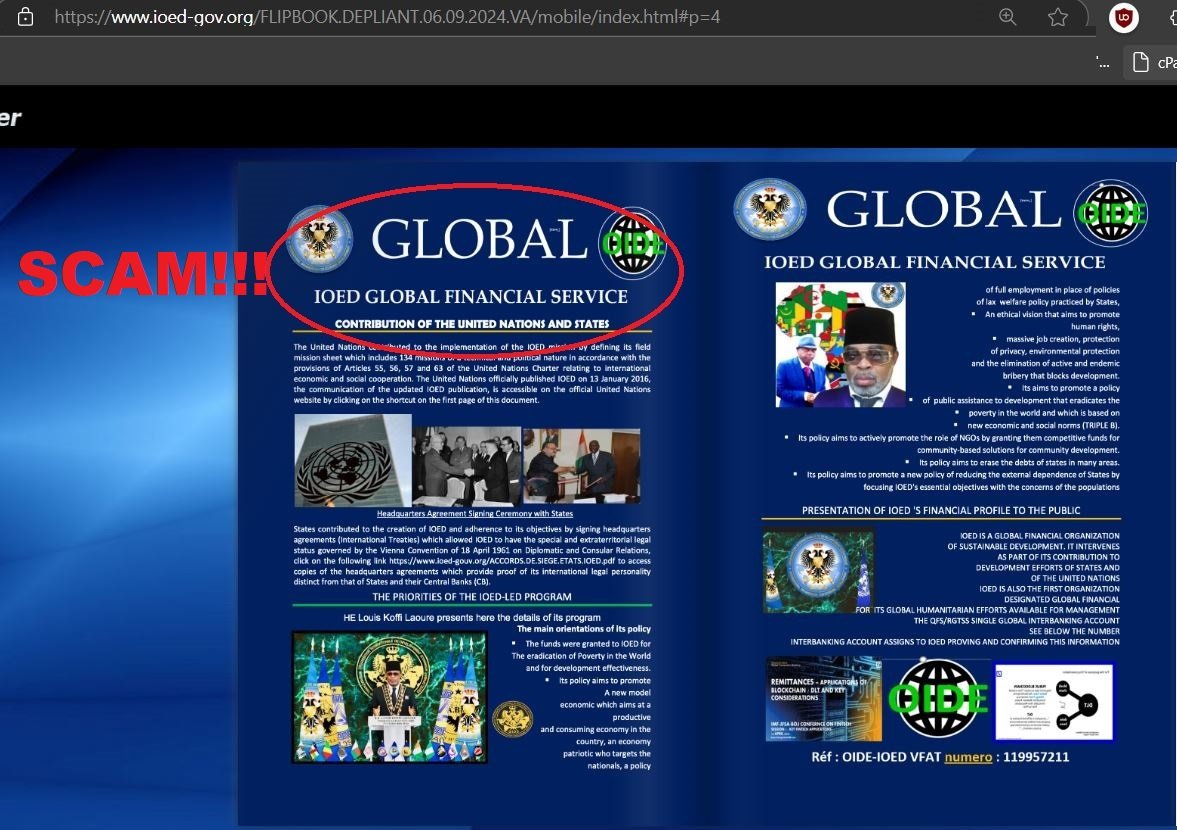Bookmark this page with the star icon

click(x=1058, y=17)
